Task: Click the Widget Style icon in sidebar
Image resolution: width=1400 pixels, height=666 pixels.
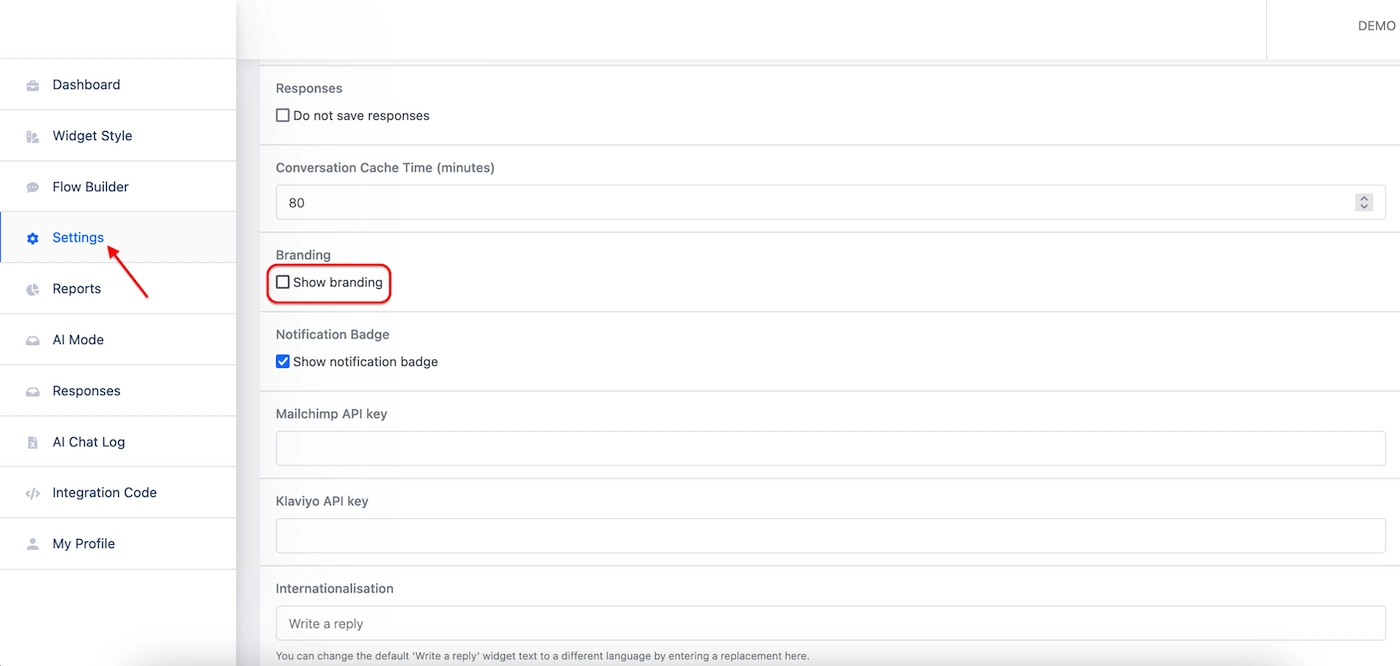Action: coord(33,136)
